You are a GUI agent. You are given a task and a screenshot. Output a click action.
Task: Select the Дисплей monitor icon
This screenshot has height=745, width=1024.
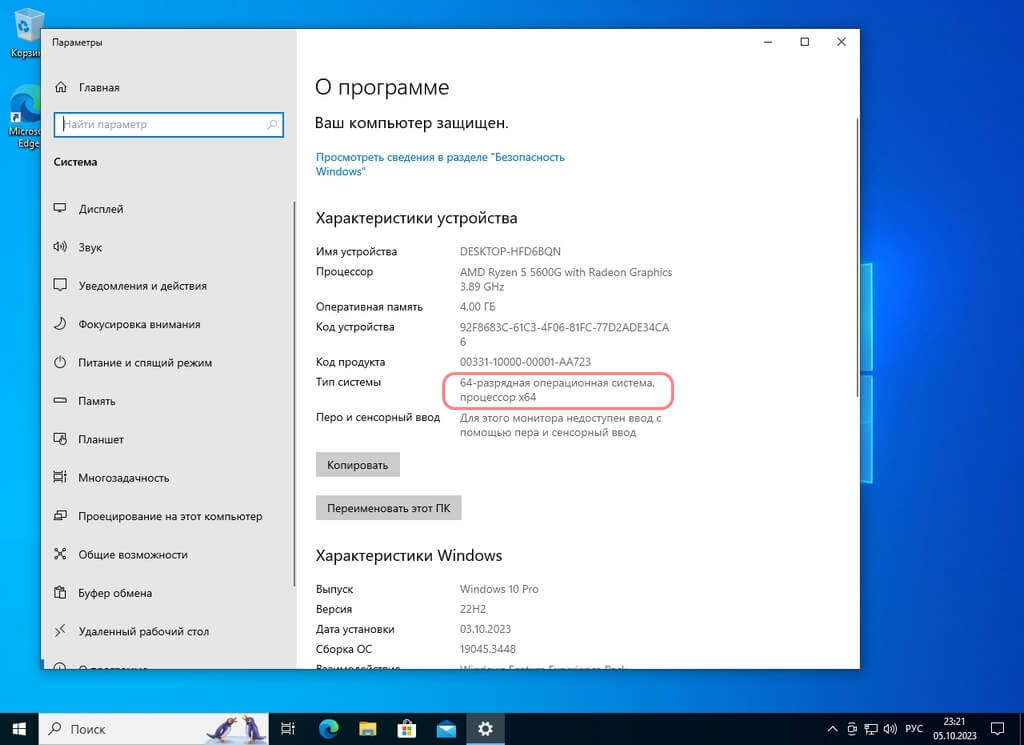point(60,209)
